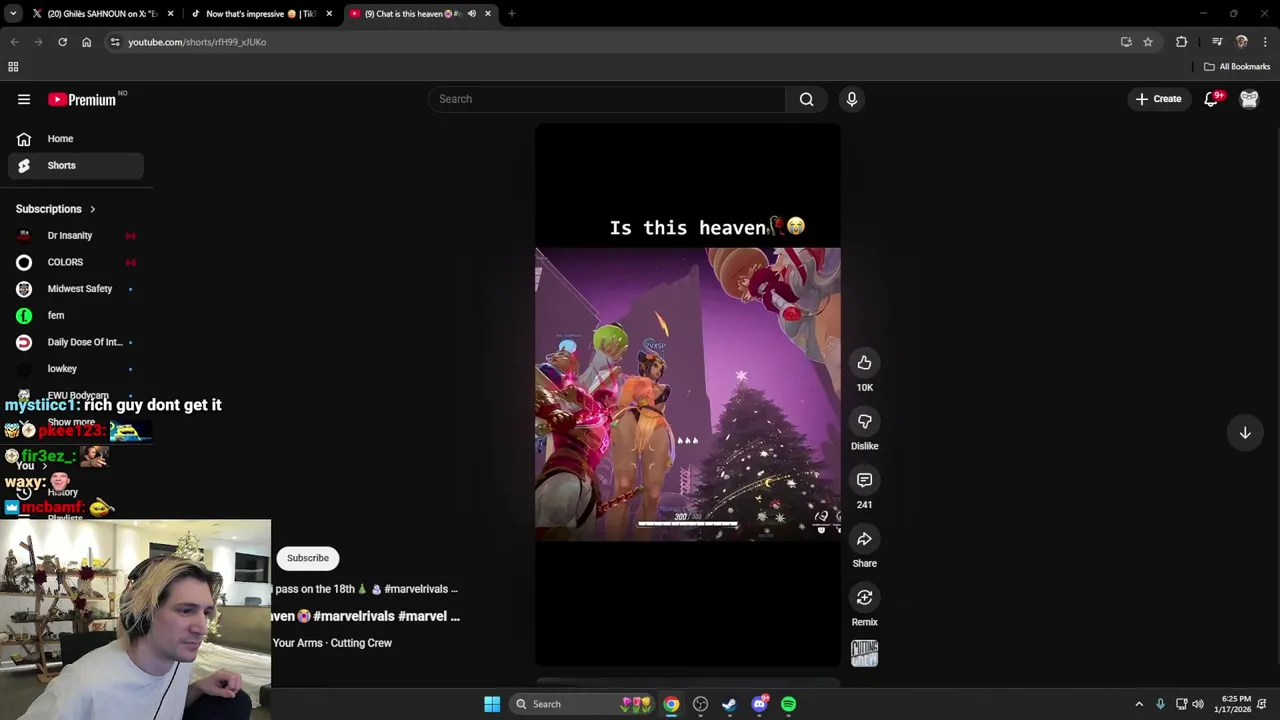The width and height of the screenshot is (1280, 720).
Task: Like this Short with thumbs up
Action: pos(864,363)
